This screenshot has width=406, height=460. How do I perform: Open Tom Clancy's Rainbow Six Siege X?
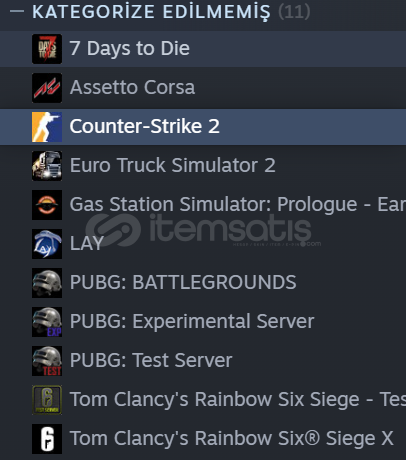[203, 439]
